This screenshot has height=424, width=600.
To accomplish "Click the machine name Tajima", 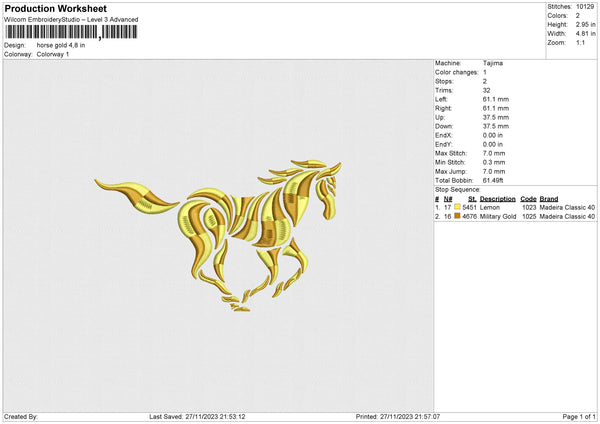I will click(493, 63).
